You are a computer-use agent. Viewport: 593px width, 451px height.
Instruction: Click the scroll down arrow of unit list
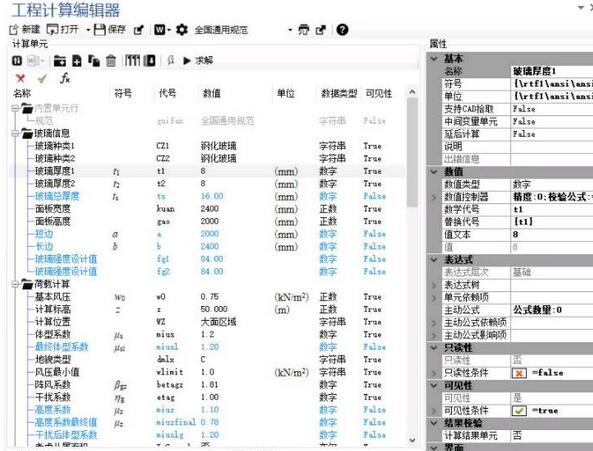click(412, 440)
